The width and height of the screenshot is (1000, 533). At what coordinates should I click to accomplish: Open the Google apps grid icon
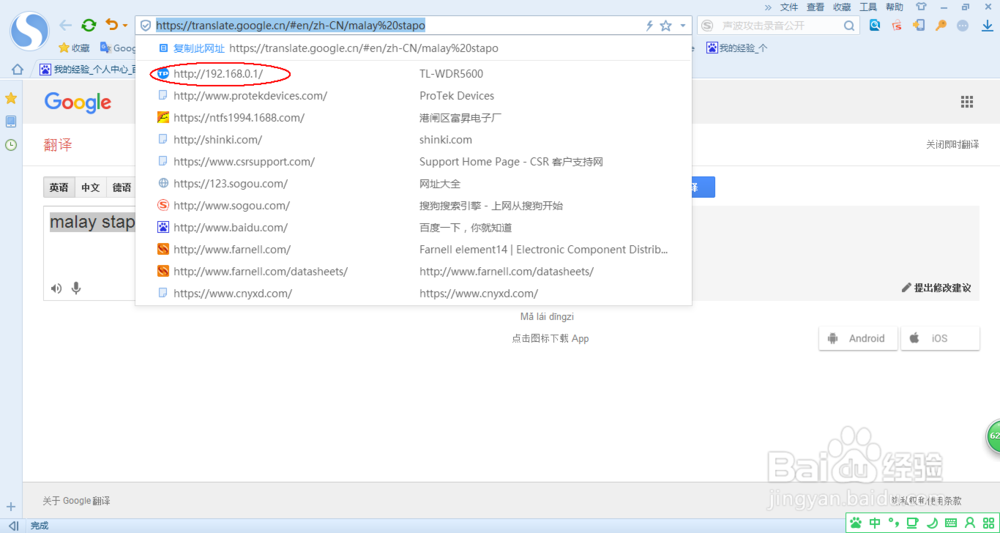(x=967, y=102)
